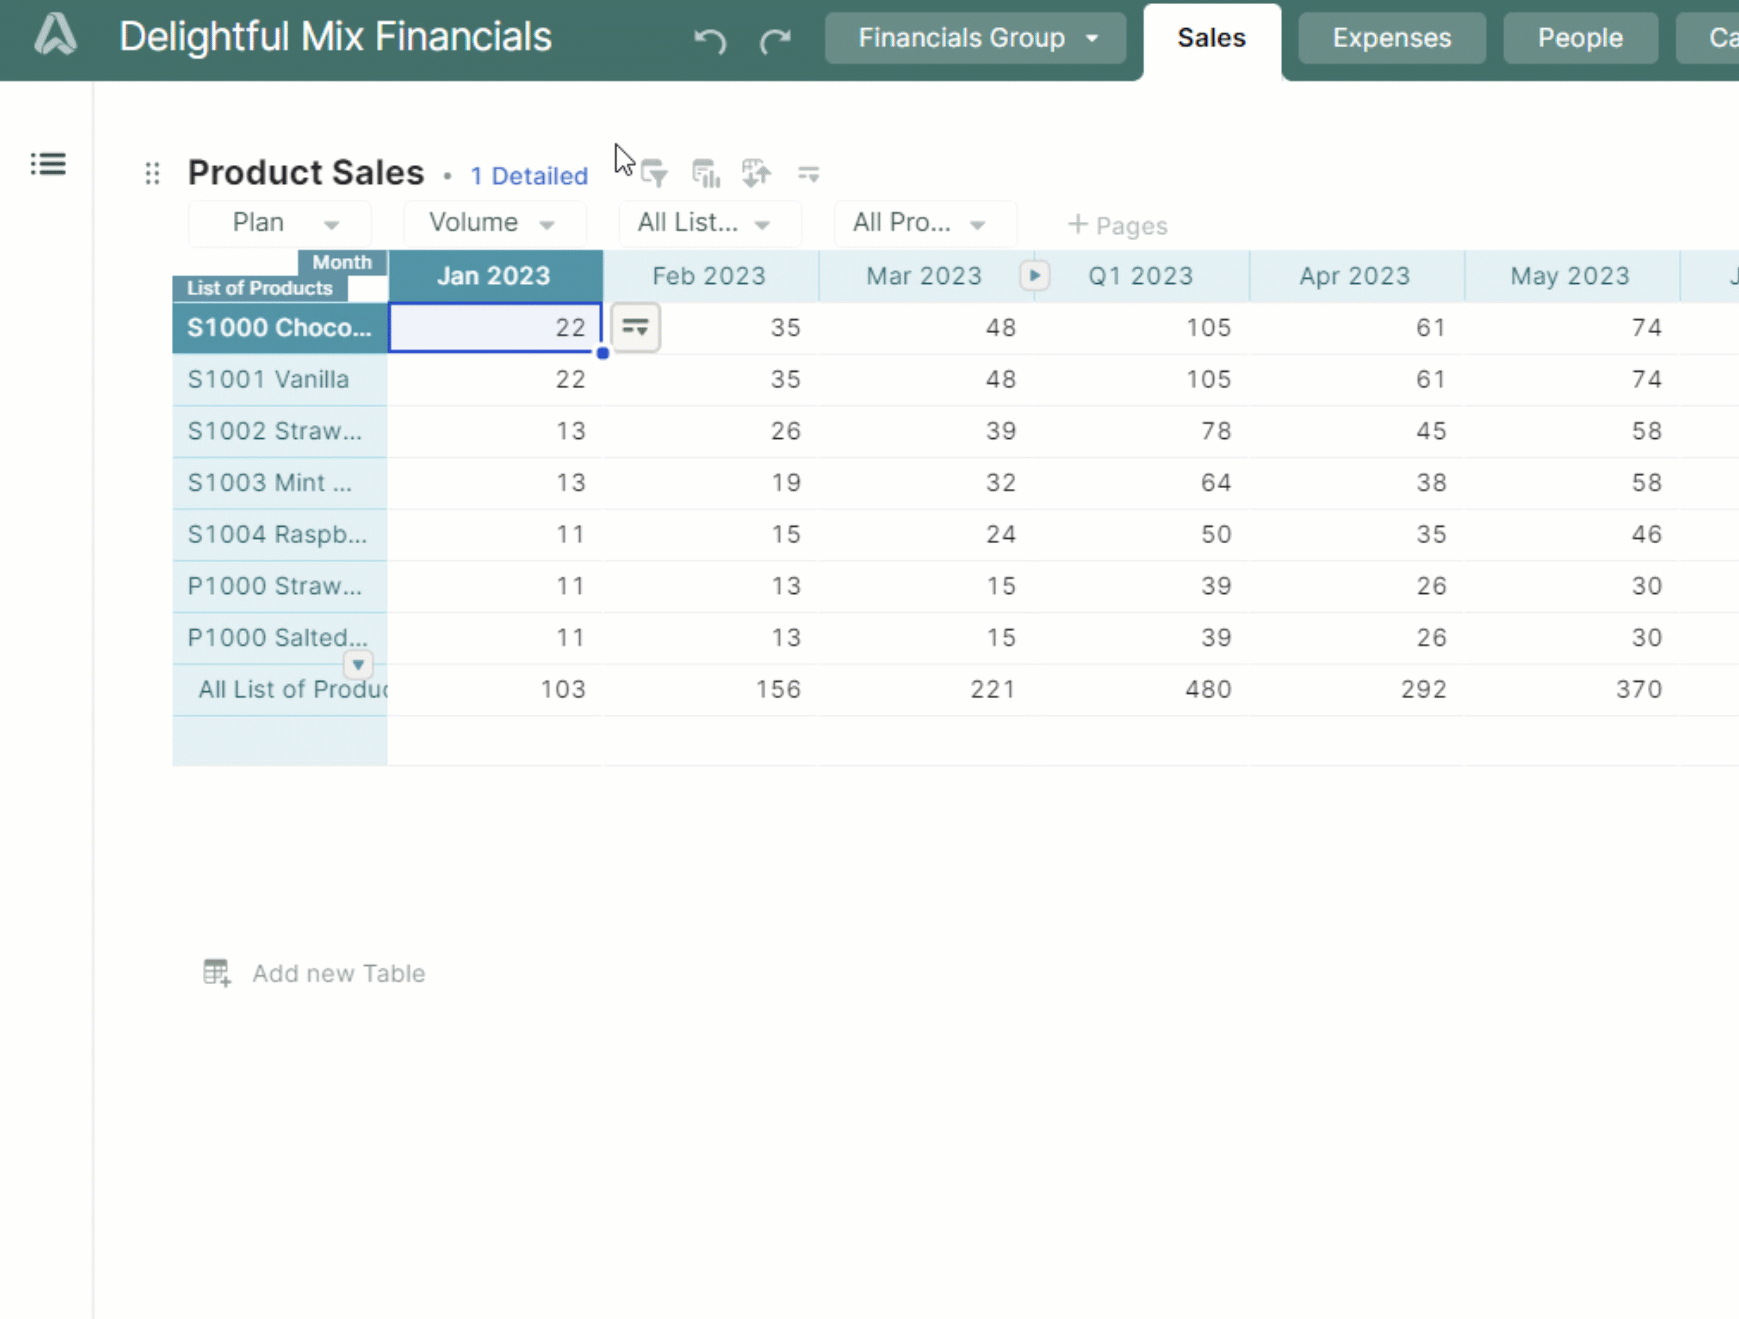Open the Volume page dropdown

[495, 223]
